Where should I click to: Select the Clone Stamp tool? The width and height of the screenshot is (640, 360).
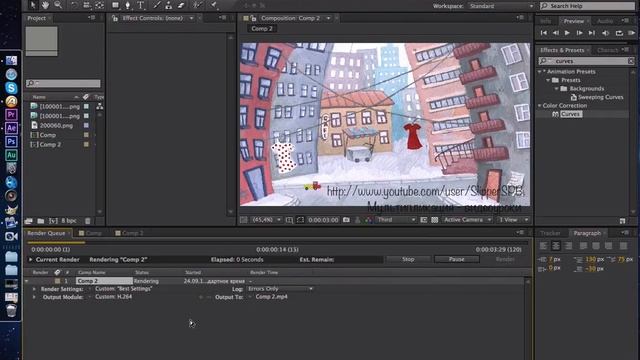tap(169, 5)
